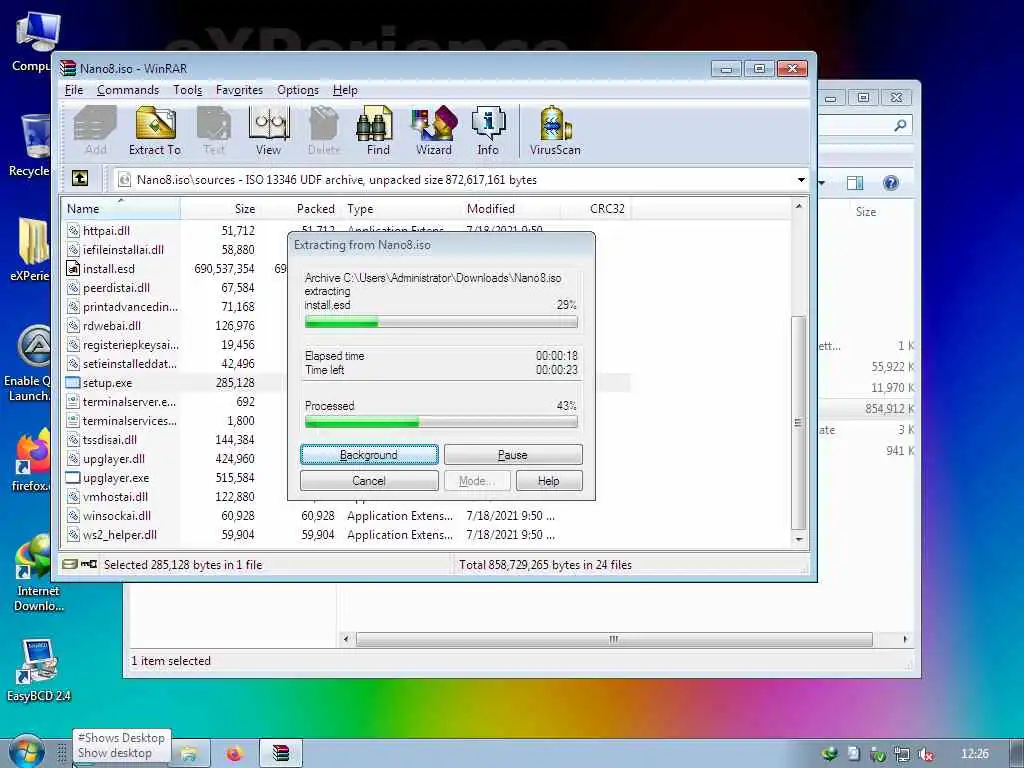Click the Help button in extraction dialog

coord(549,481)
